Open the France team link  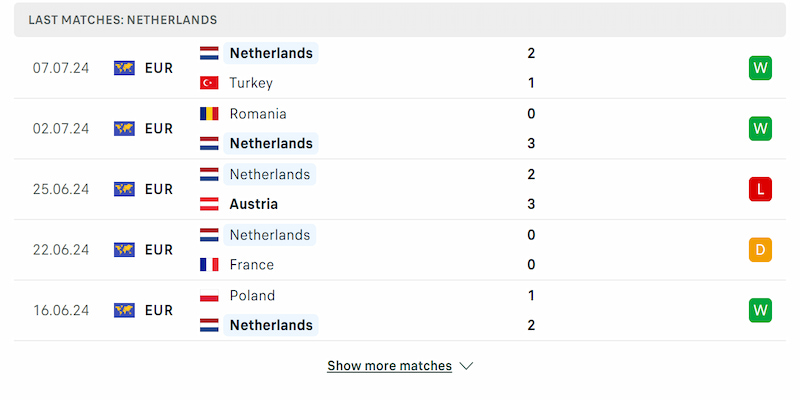251,265
